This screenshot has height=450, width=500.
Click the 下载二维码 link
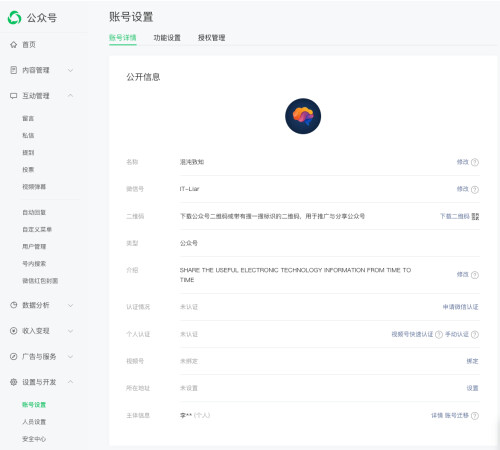coord(455,216)
